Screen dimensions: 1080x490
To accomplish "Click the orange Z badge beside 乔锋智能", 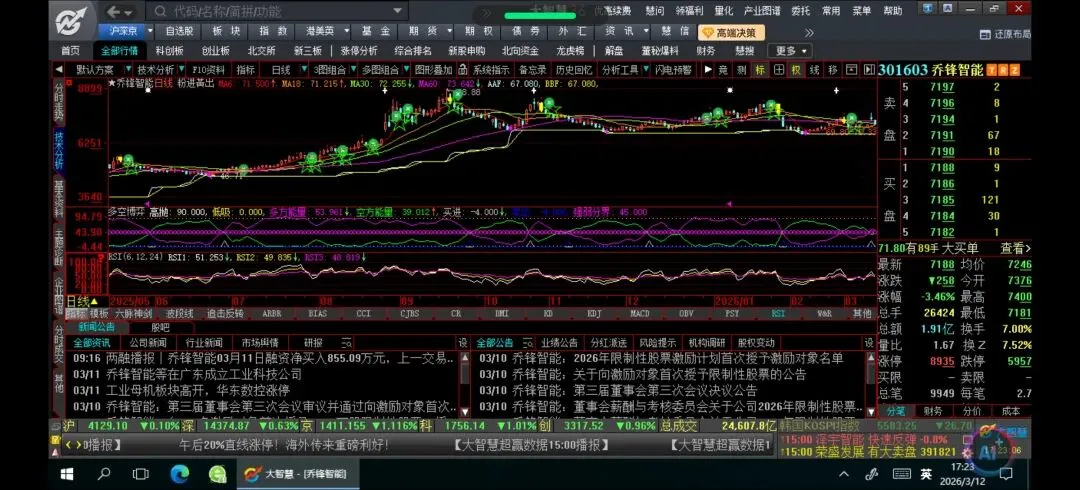I will pos(1013,70).
